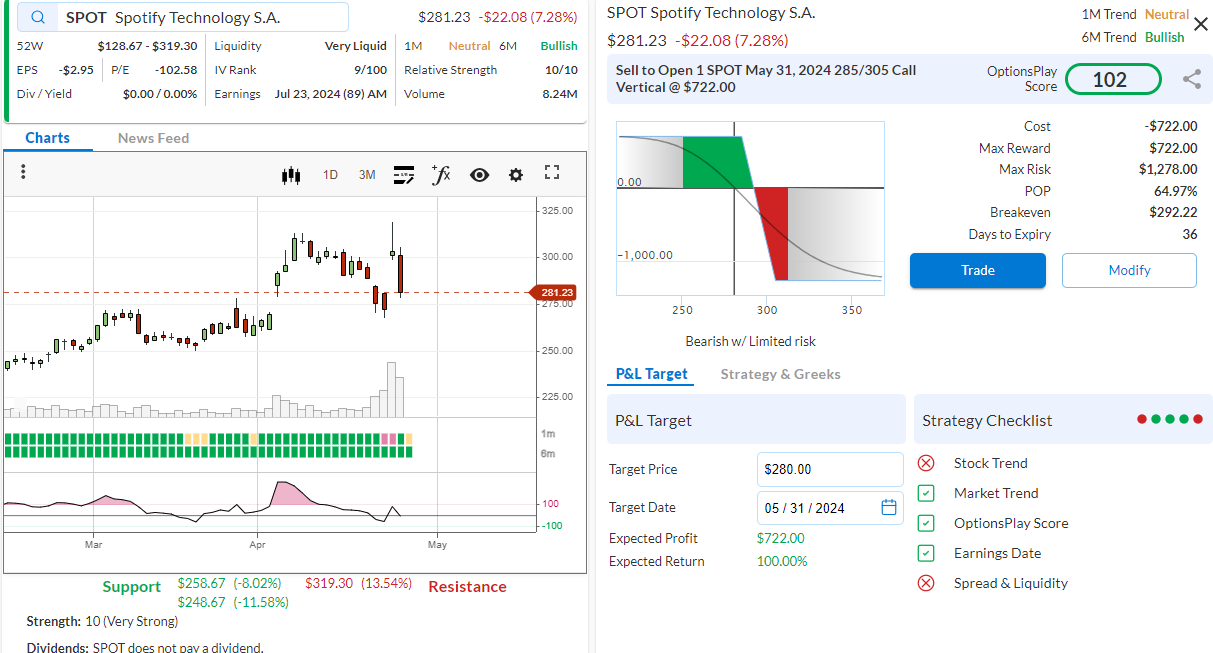Click the Expected Return 100.00% value
Image resolution: width=1213 pixels, height=653 pixels.
coord(782,561)
